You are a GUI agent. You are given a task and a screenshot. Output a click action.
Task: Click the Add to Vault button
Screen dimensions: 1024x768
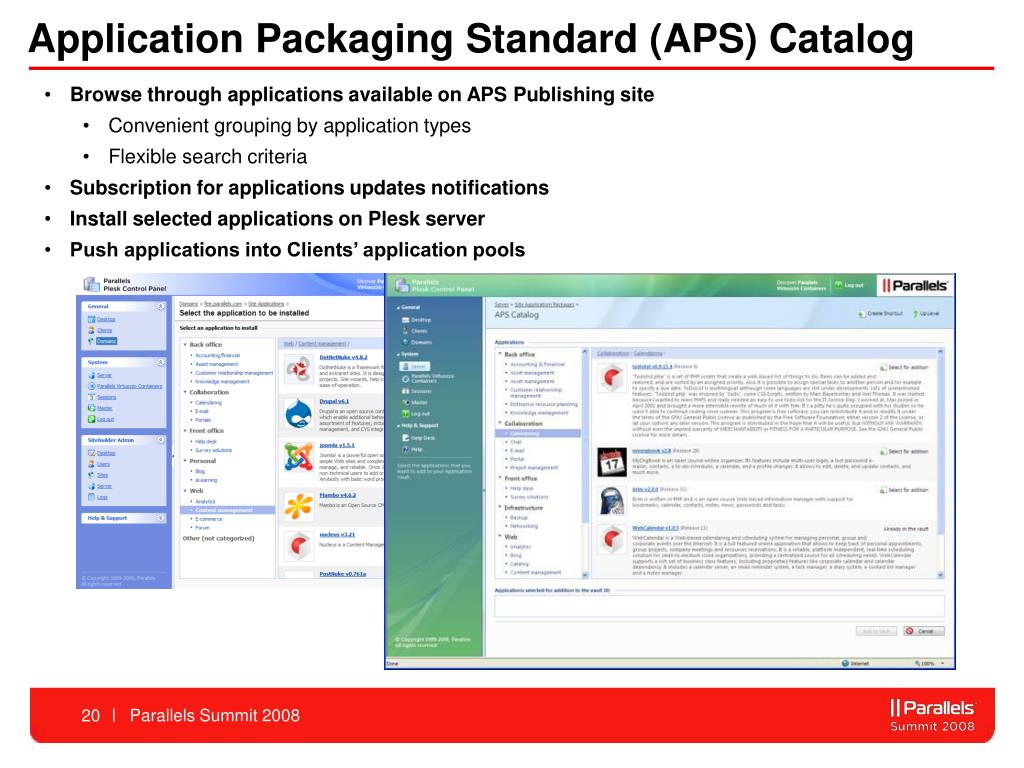click(x=876, y=631)
